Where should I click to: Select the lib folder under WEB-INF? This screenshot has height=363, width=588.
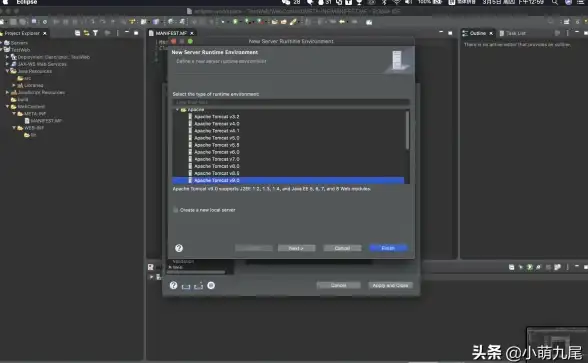tap(30, 135)
